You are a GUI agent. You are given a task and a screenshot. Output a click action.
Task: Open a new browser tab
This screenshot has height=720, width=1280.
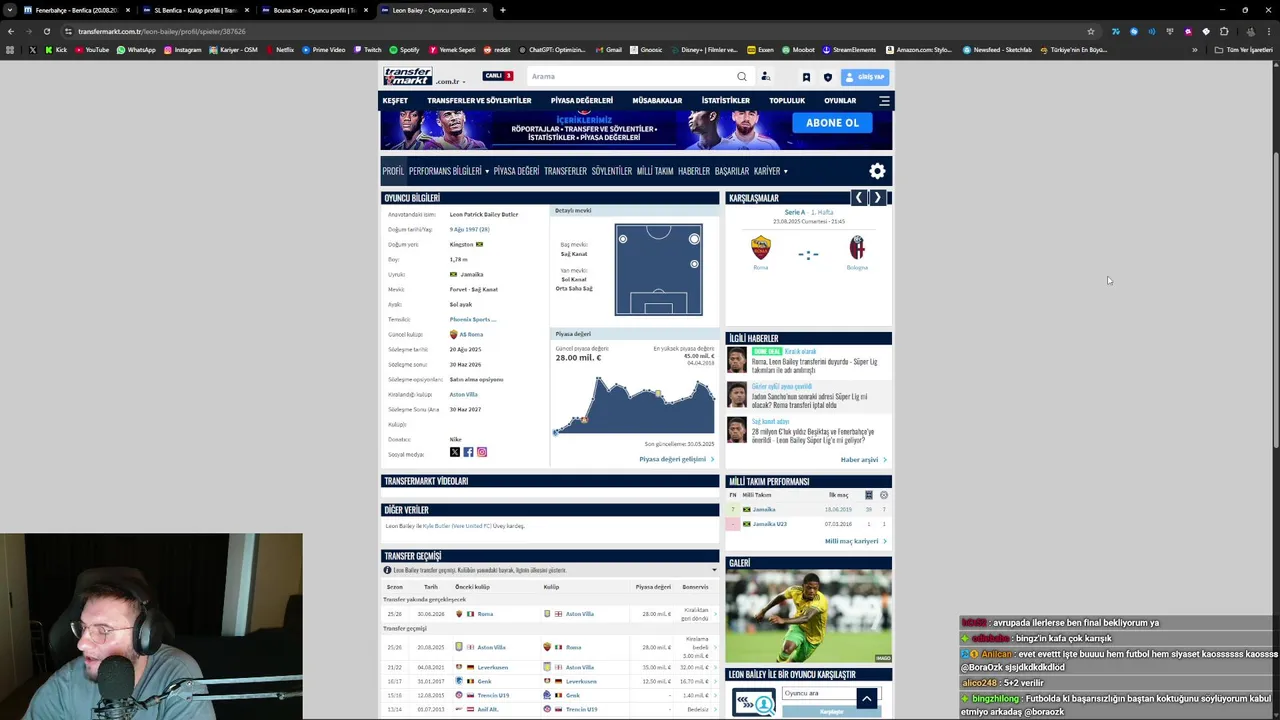tap(502, 10)
